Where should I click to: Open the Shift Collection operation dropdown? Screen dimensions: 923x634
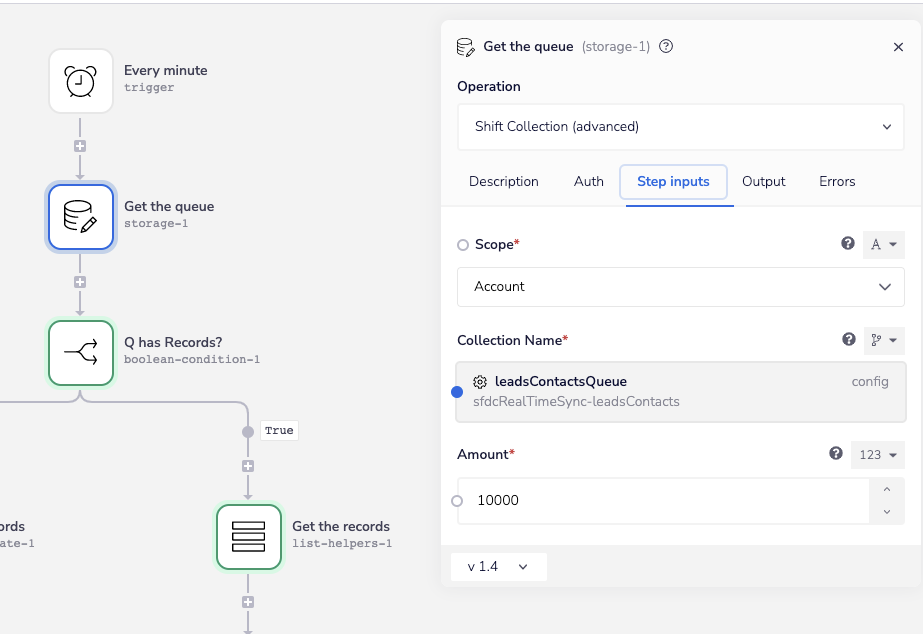[680, 127]
